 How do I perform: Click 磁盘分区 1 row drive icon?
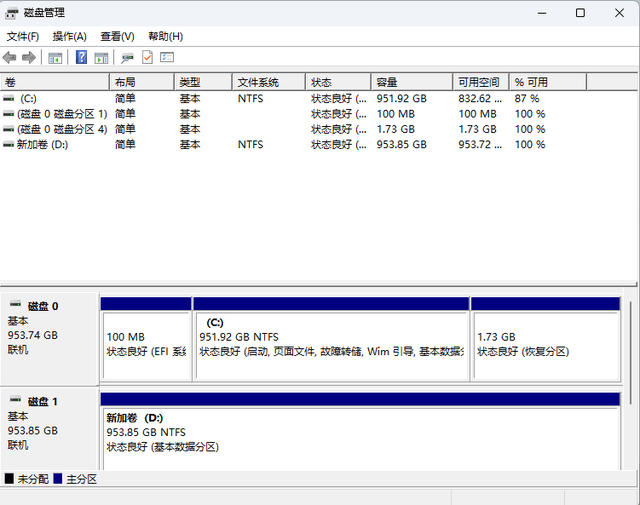(8, 114)
